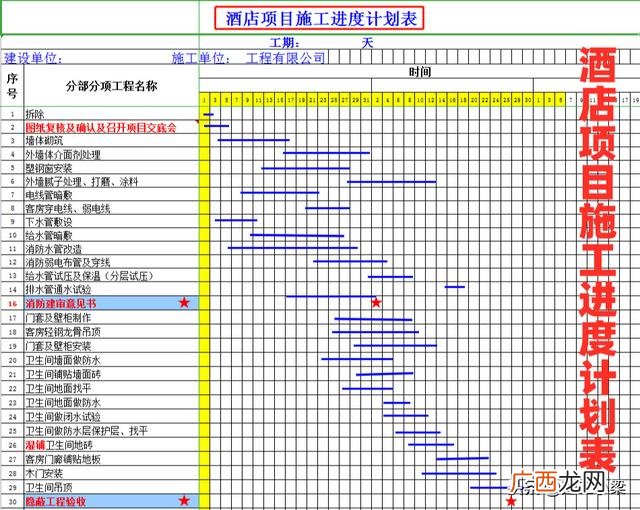Viewport: 640px width, 510px height.
Task: Select the Gantt bar for 下水管敷设
Action: click(x=236, y=220)
